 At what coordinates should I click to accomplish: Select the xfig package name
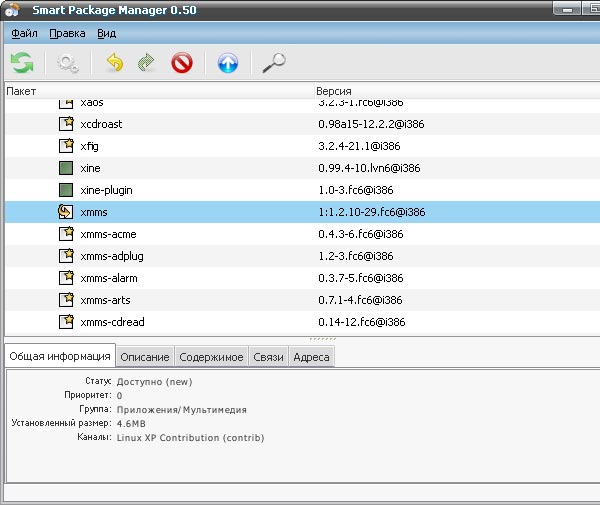[90, 146]
